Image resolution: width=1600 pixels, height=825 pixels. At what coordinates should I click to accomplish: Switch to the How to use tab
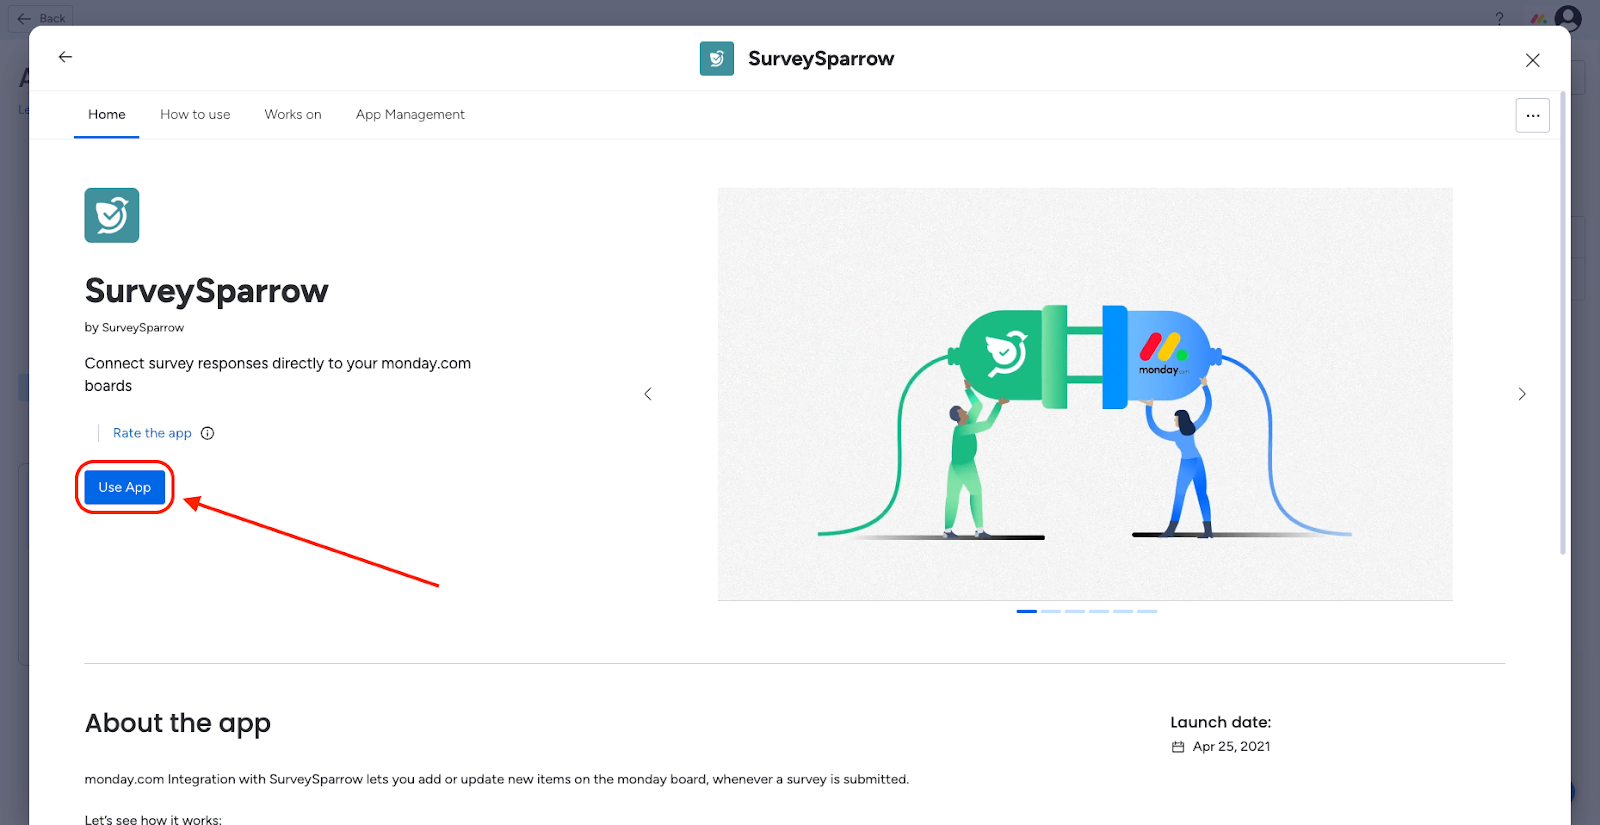pos(195,115)
